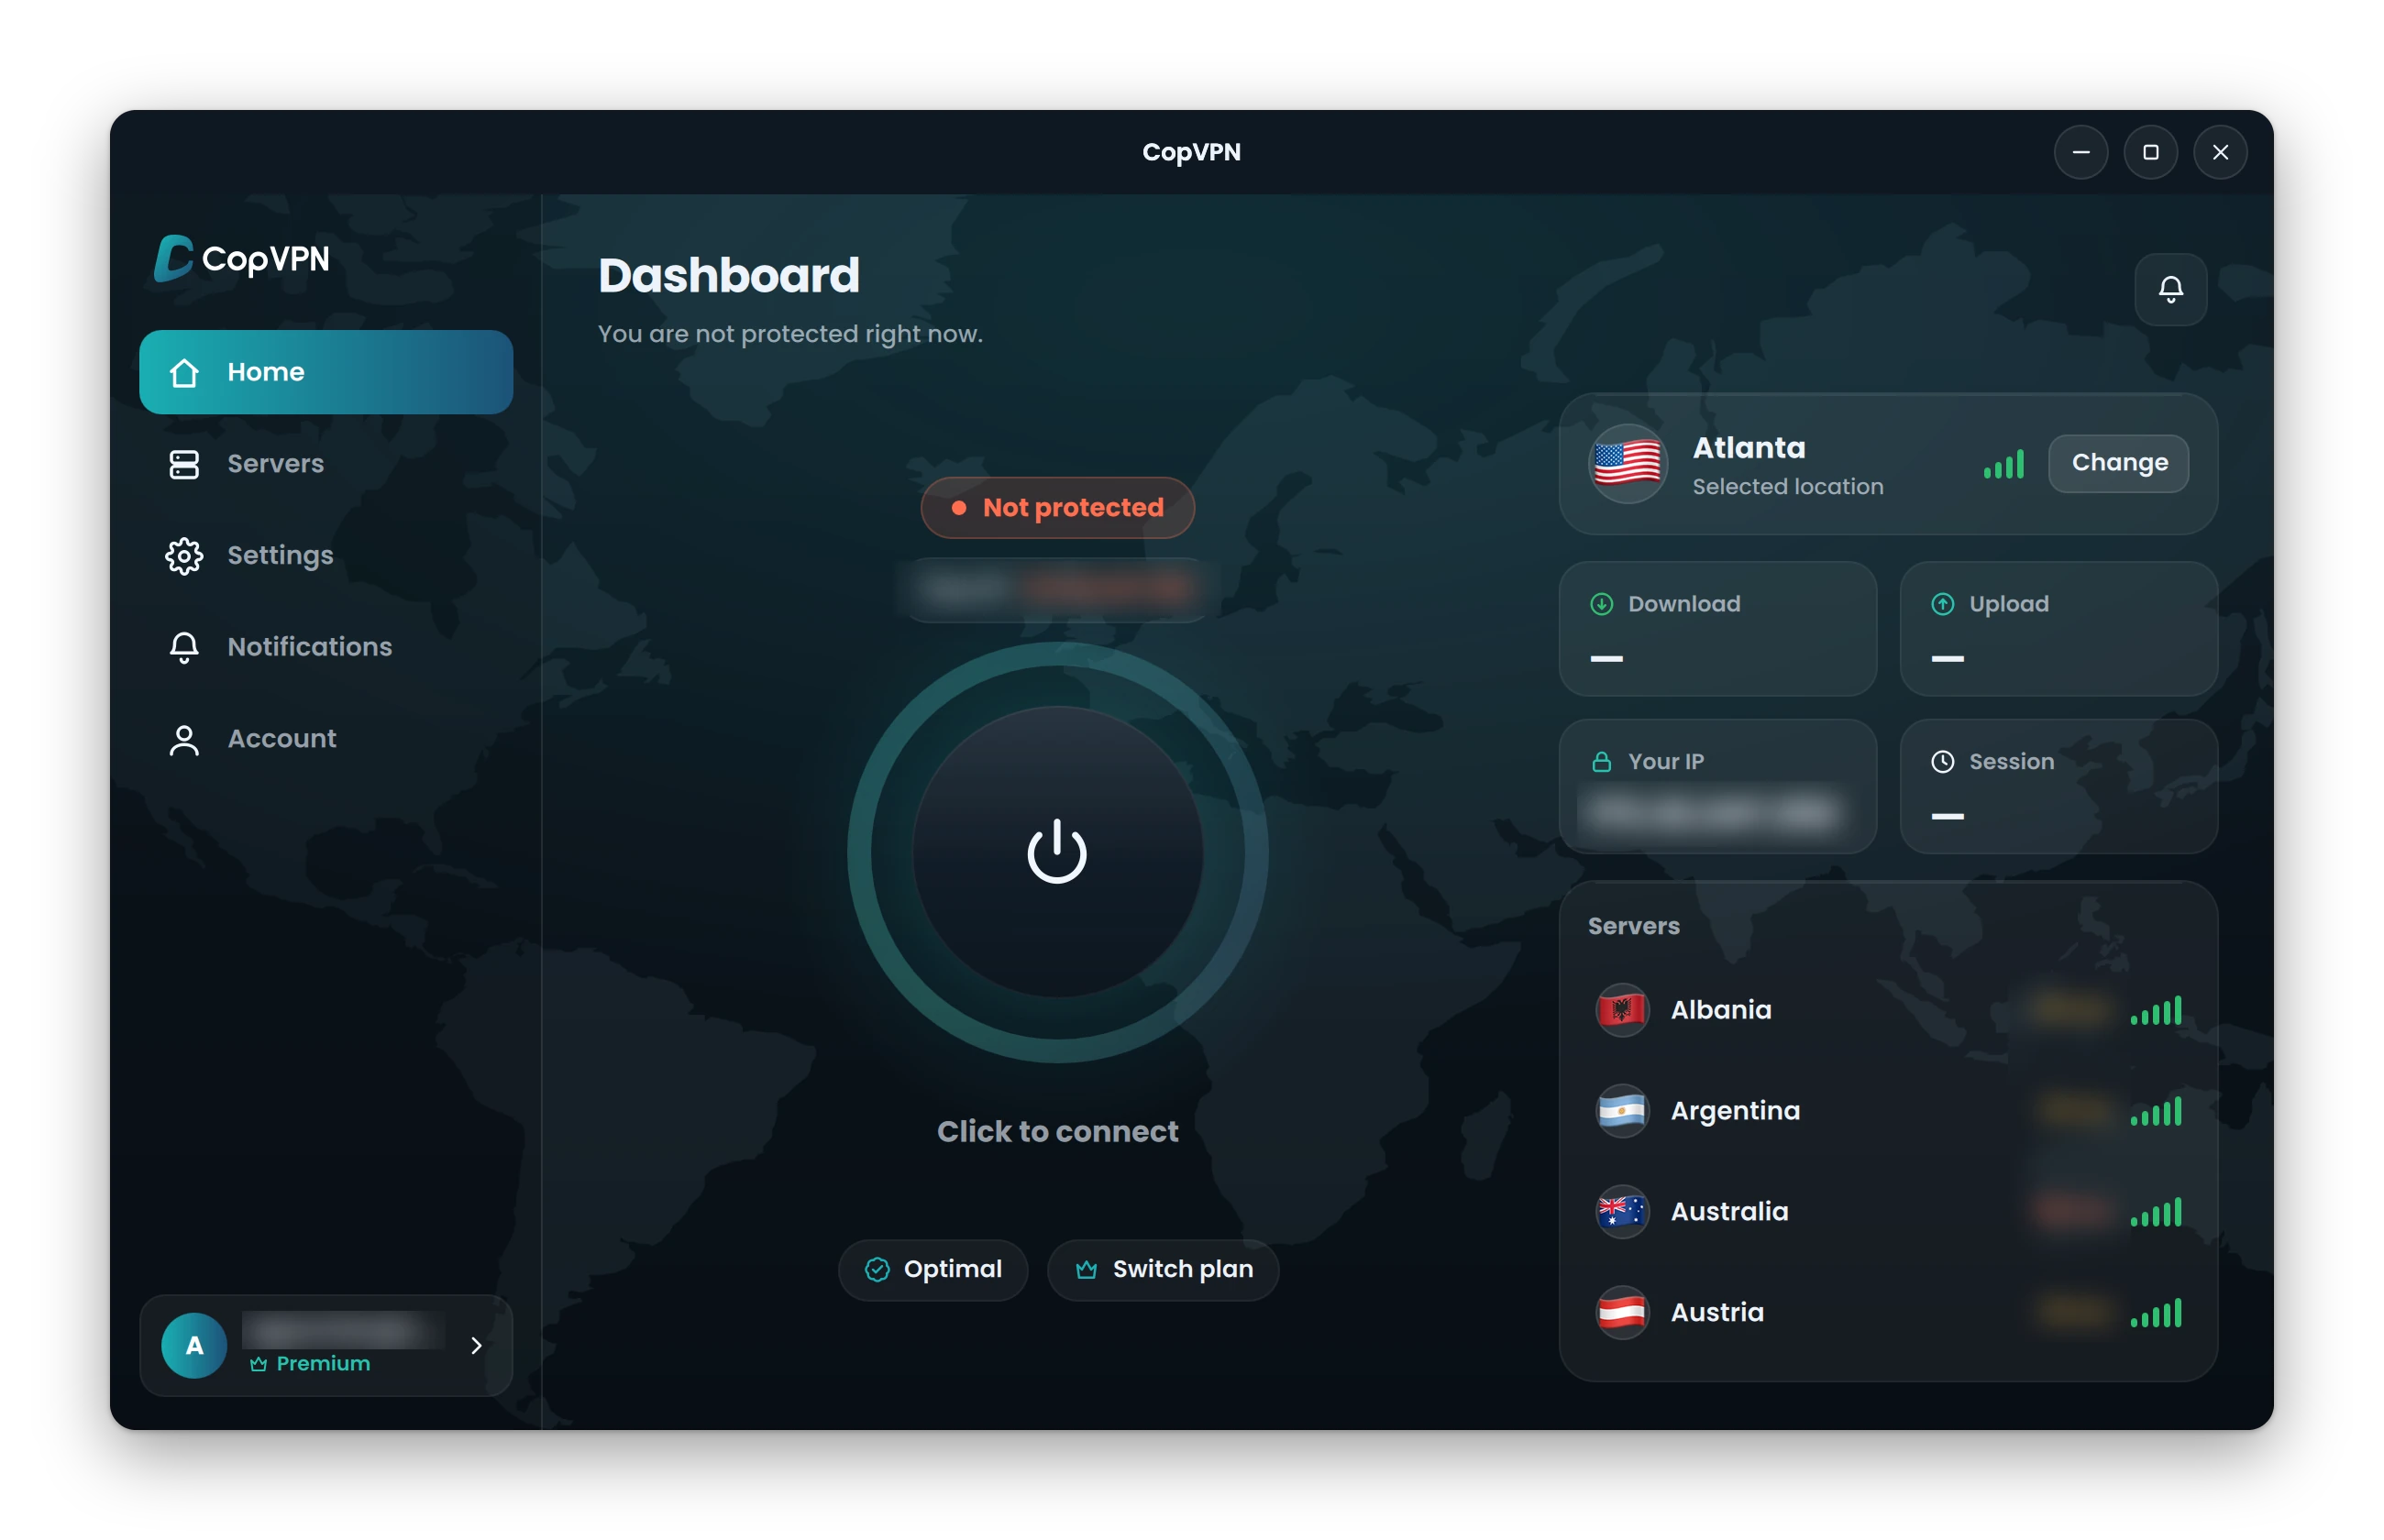Maximize the CopVPN window
The height and width of the screenshot is (1540, 2384).
2150,152
